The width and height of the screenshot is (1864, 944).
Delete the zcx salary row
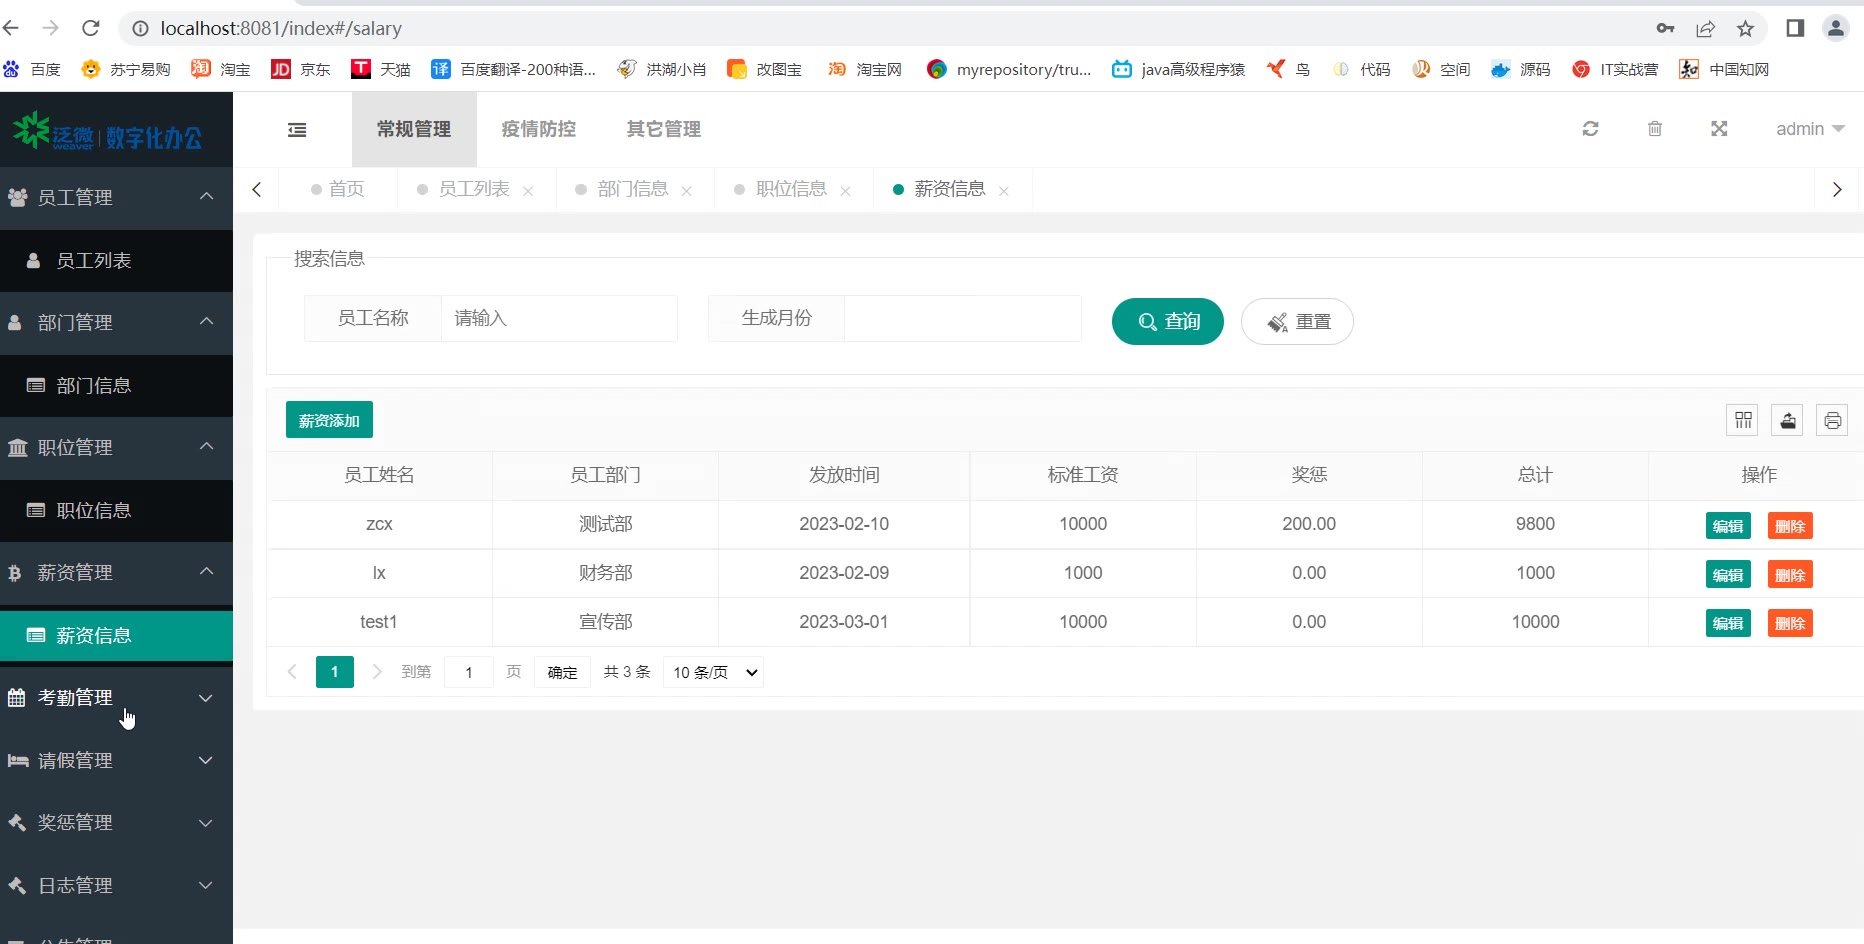[1789, 526]
